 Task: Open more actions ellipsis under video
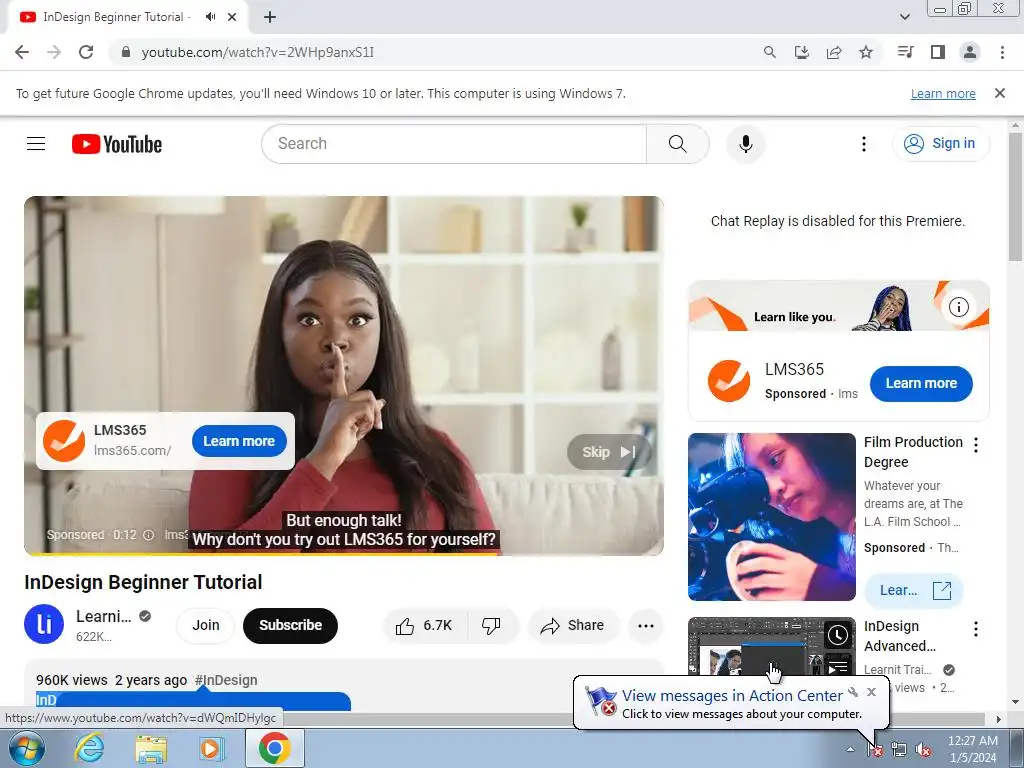(646, 626)
